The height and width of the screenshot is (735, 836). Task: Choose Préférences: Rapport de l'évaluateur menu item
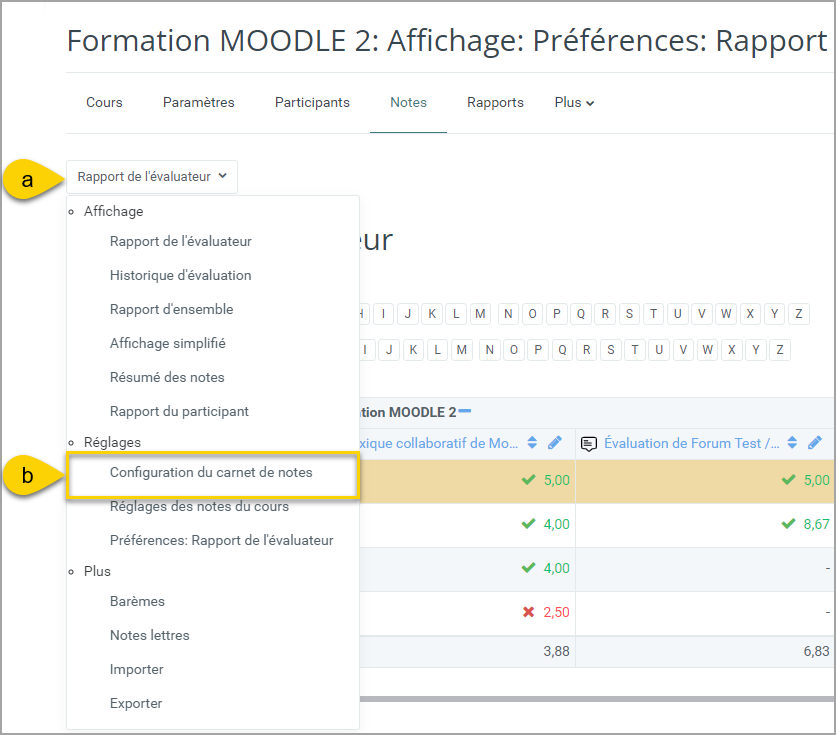tap(222, 540)
